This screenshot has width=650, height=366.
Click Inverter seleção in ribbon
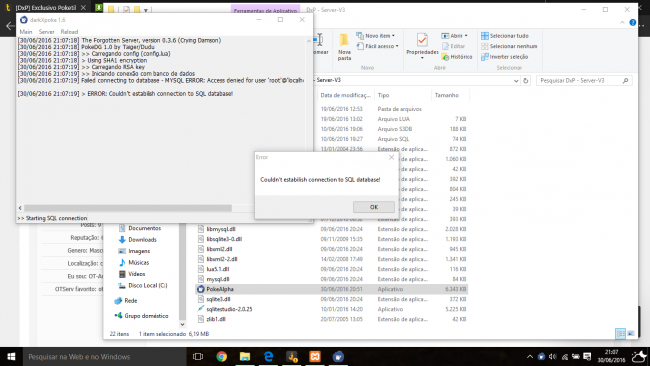click(504, 57)
